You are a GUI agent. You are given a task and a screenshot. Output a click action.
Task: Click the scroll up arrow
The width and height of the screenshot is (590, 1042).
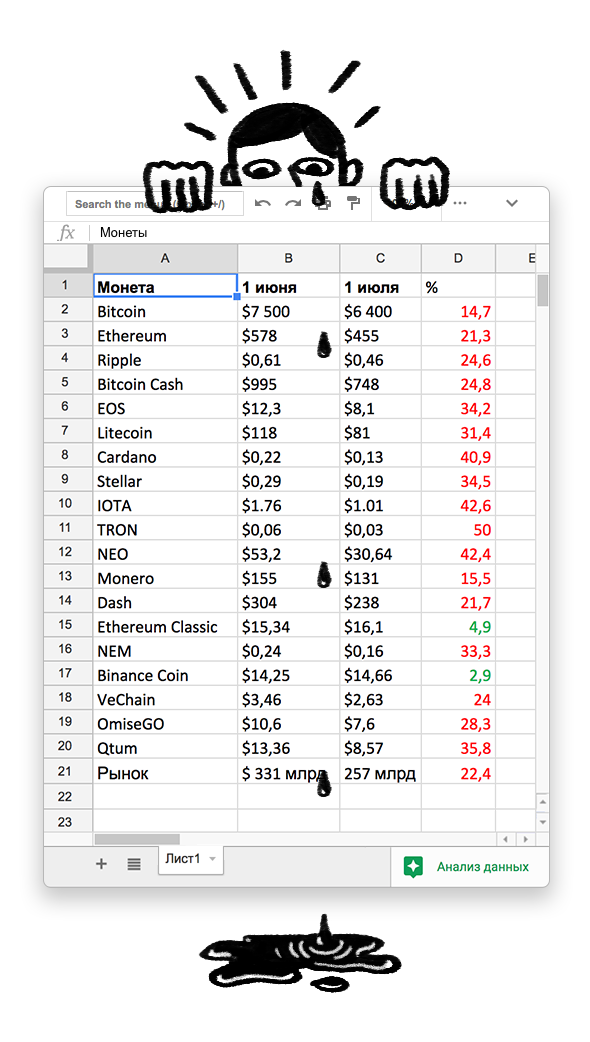point(543,802)
